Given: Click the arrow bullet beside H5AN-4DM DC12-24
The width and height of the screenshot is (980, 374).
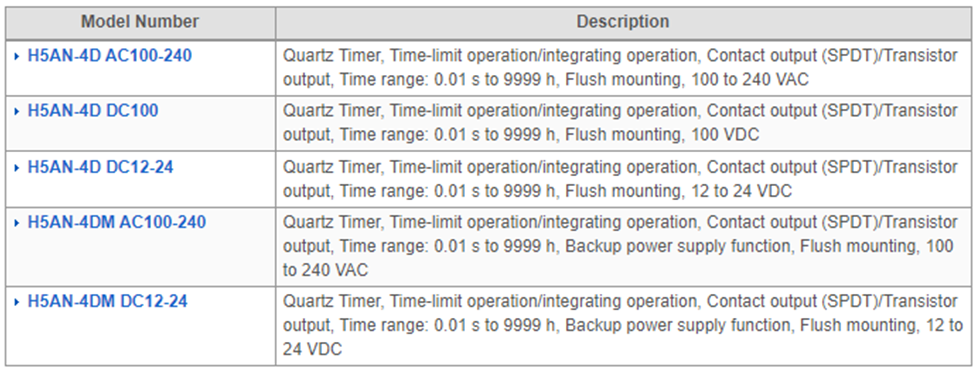Looking at the screenshot, I should (18, 302).
